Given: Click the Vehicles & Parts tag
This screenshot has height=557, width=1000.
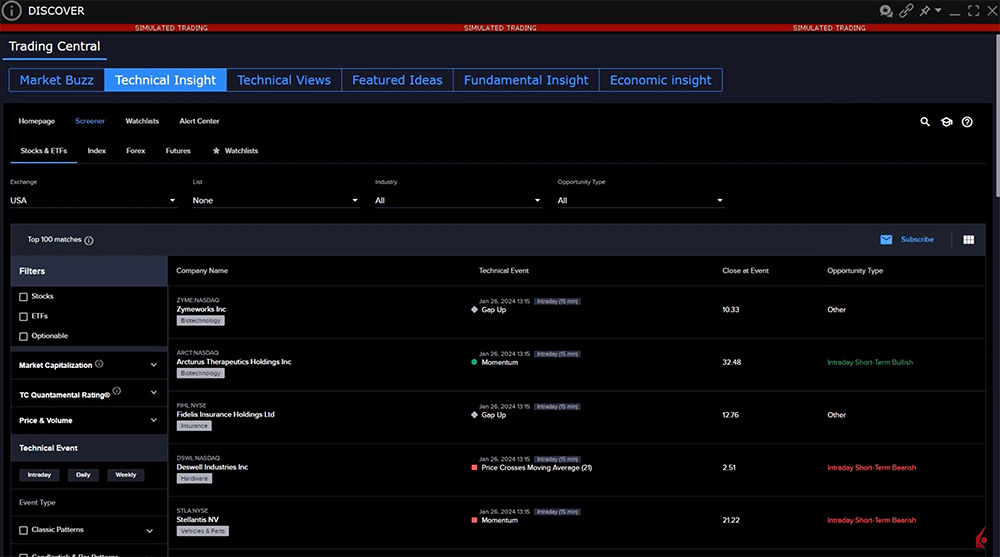Looking at the screenshot, I should click(202, 531).
